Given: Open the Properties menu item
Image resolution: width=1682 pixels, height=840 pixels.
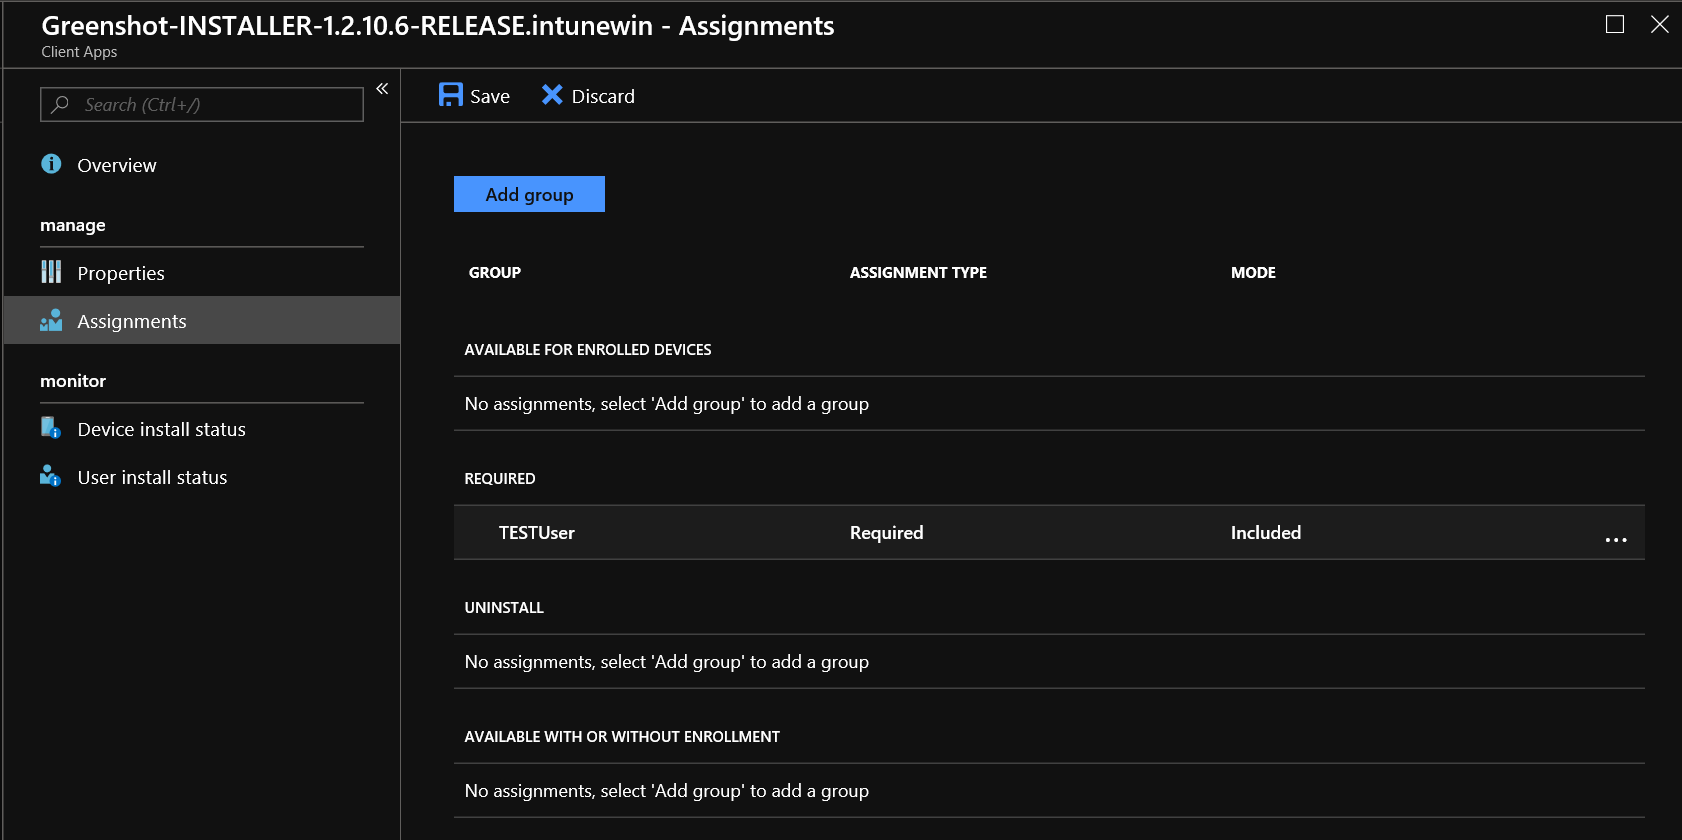Looking at the screenshot, I should (x=121, y=273).
